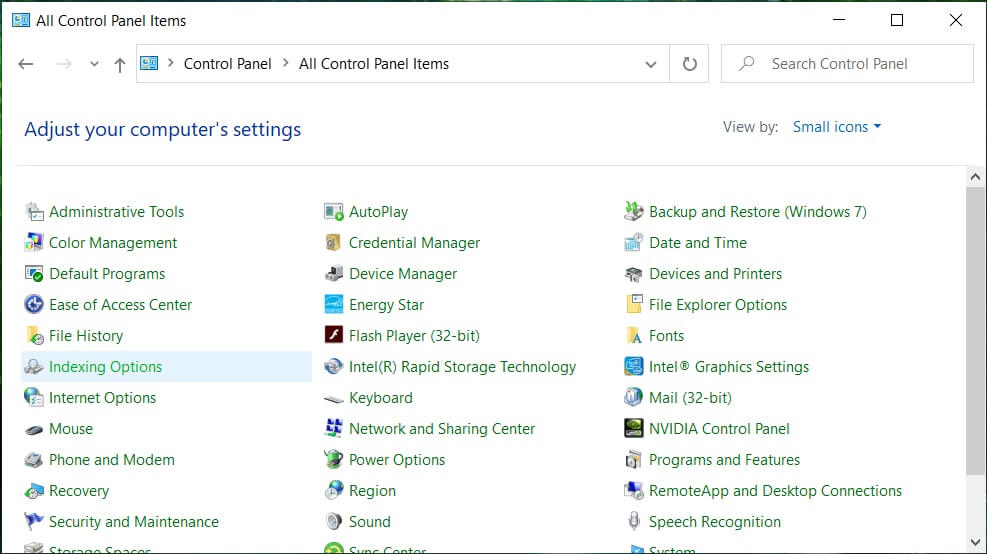
Task: Click the Indexing Options icon
Action: (34, 366)
